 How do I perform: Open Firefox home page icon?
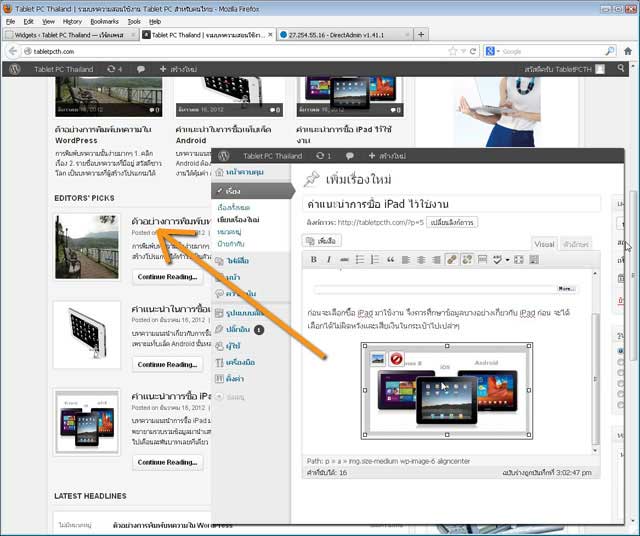(x=628, y=51)
